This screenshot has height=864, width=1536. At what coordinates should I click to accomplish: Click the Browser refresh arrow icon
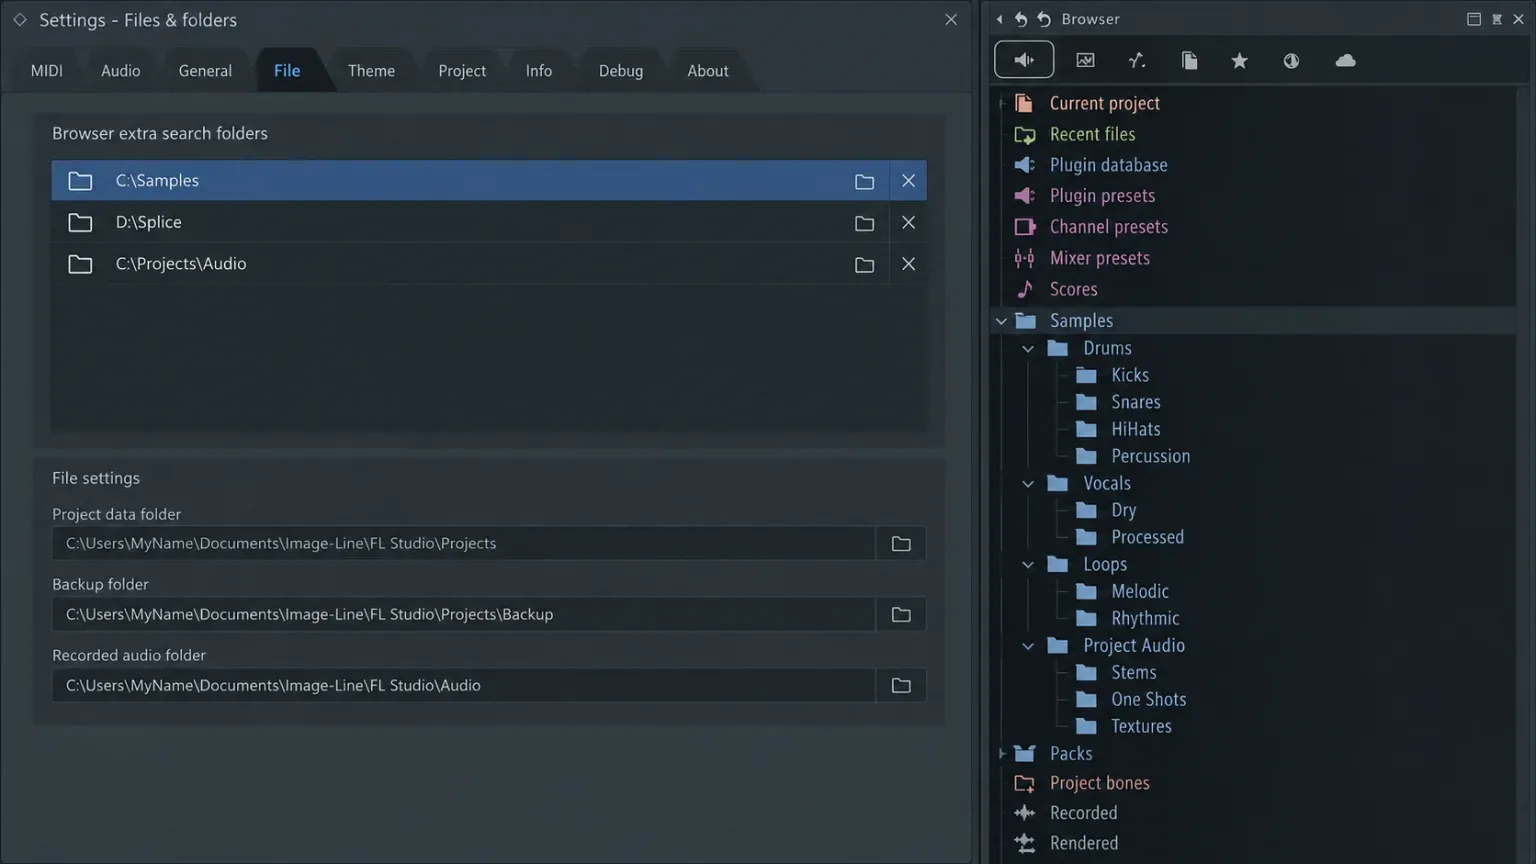click(1044, 19)
